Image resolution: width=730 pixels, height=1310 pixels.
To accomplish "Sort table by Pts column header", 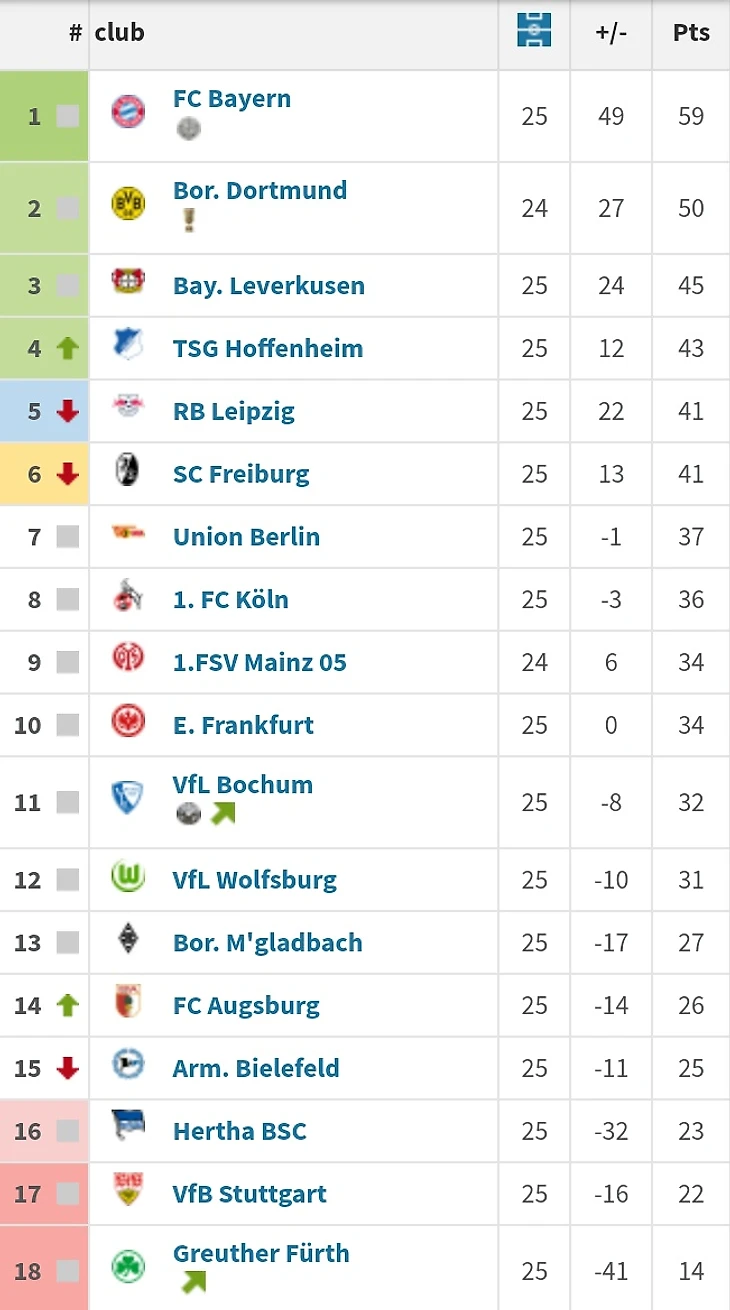I will 691,32.
